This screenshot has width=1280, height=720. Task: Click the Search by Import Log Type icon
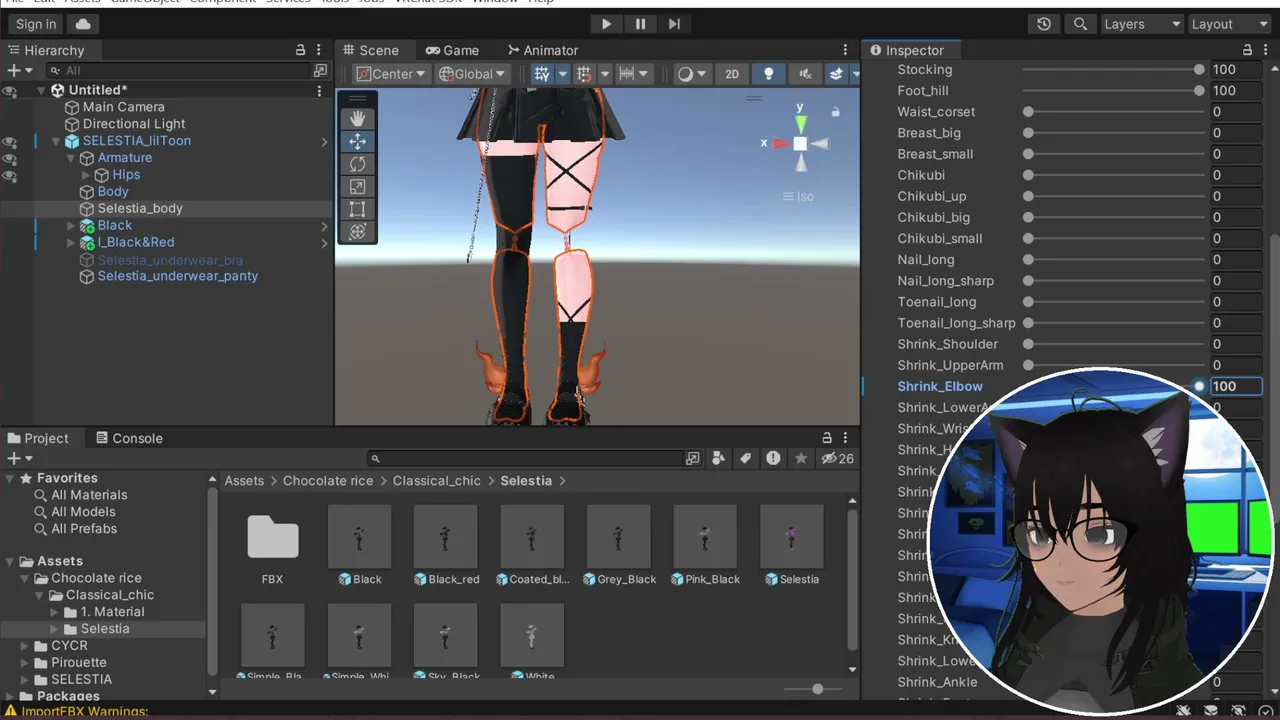773,458
